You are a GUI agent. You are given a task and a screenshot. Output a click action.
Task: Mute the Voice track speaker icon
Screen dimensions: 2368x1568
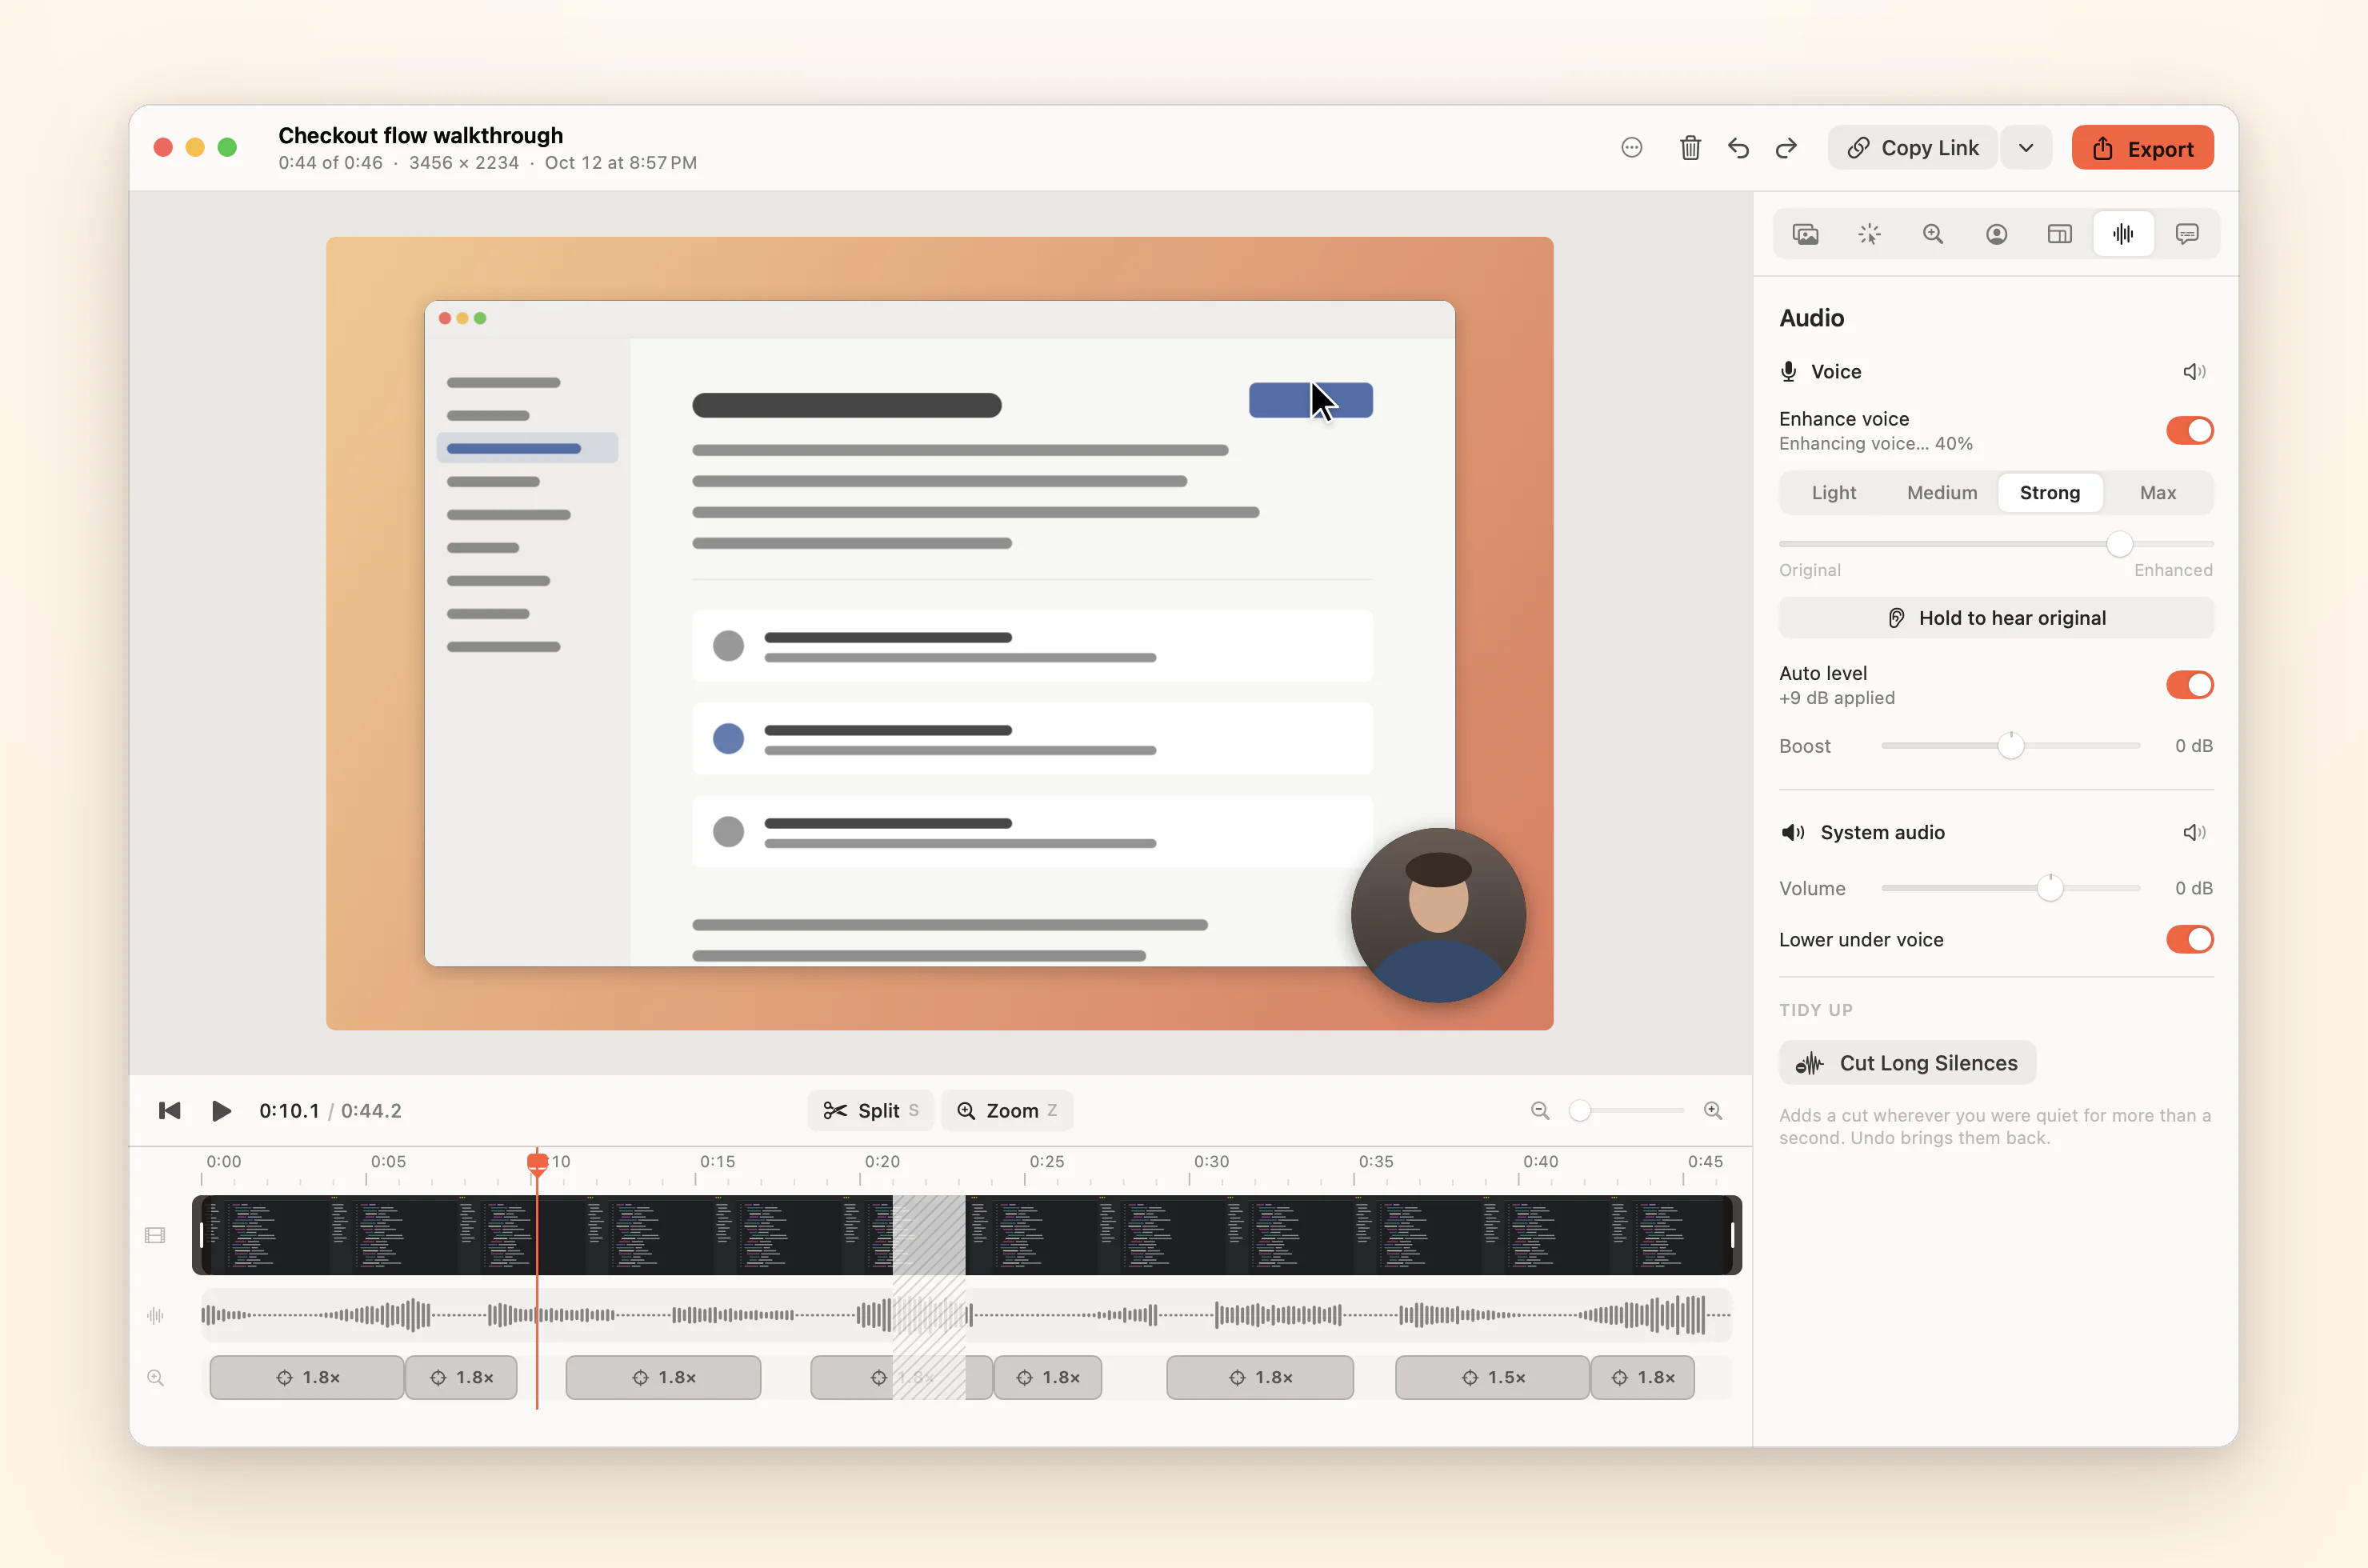pyautogui.click(x=2194, y=372)
